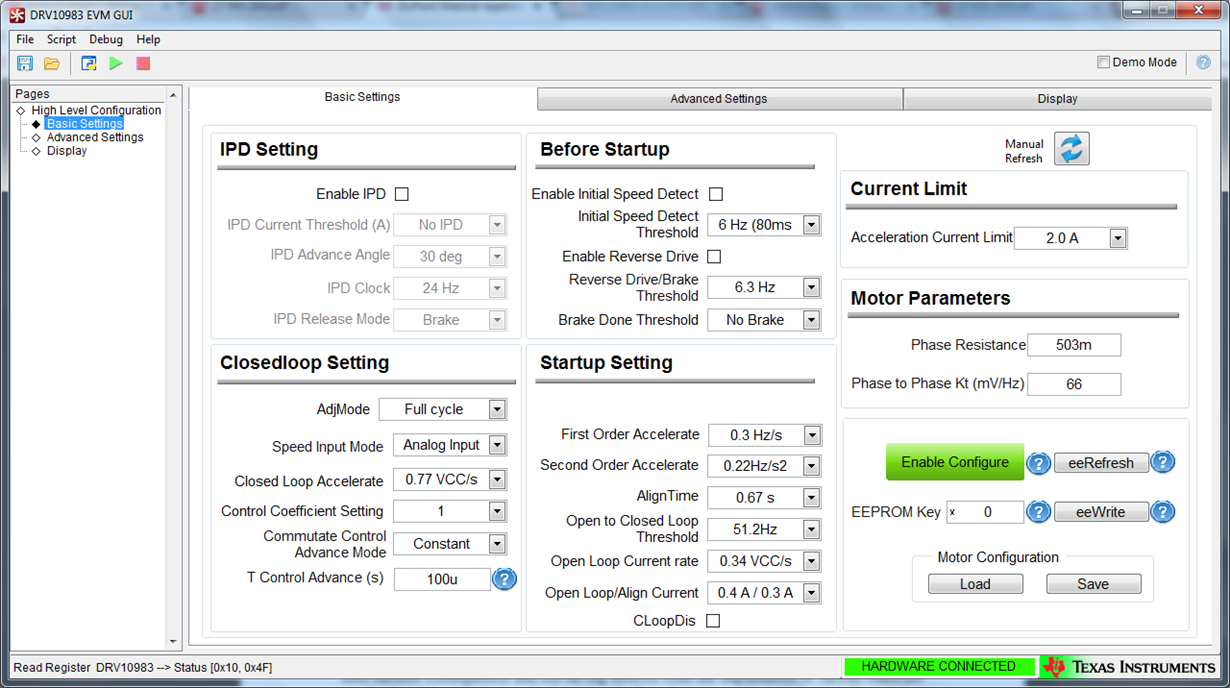
Task: Click the Save disk icon in toolbar
Action: click(25, 63)
